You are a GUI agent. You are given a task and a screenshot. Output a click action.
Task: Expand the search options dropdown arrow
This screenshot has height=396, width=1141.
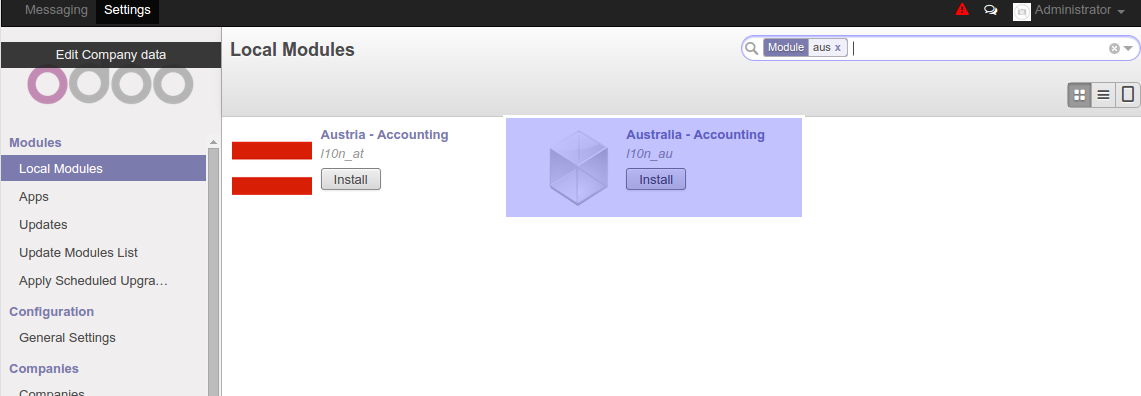pos(1129,48)
